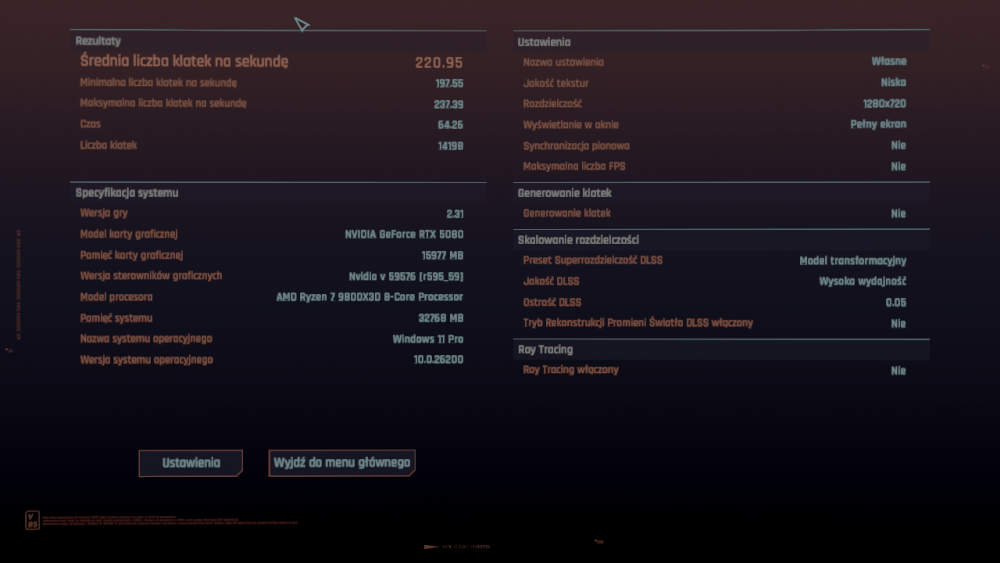Click the Model procesora label

(116, 297)
